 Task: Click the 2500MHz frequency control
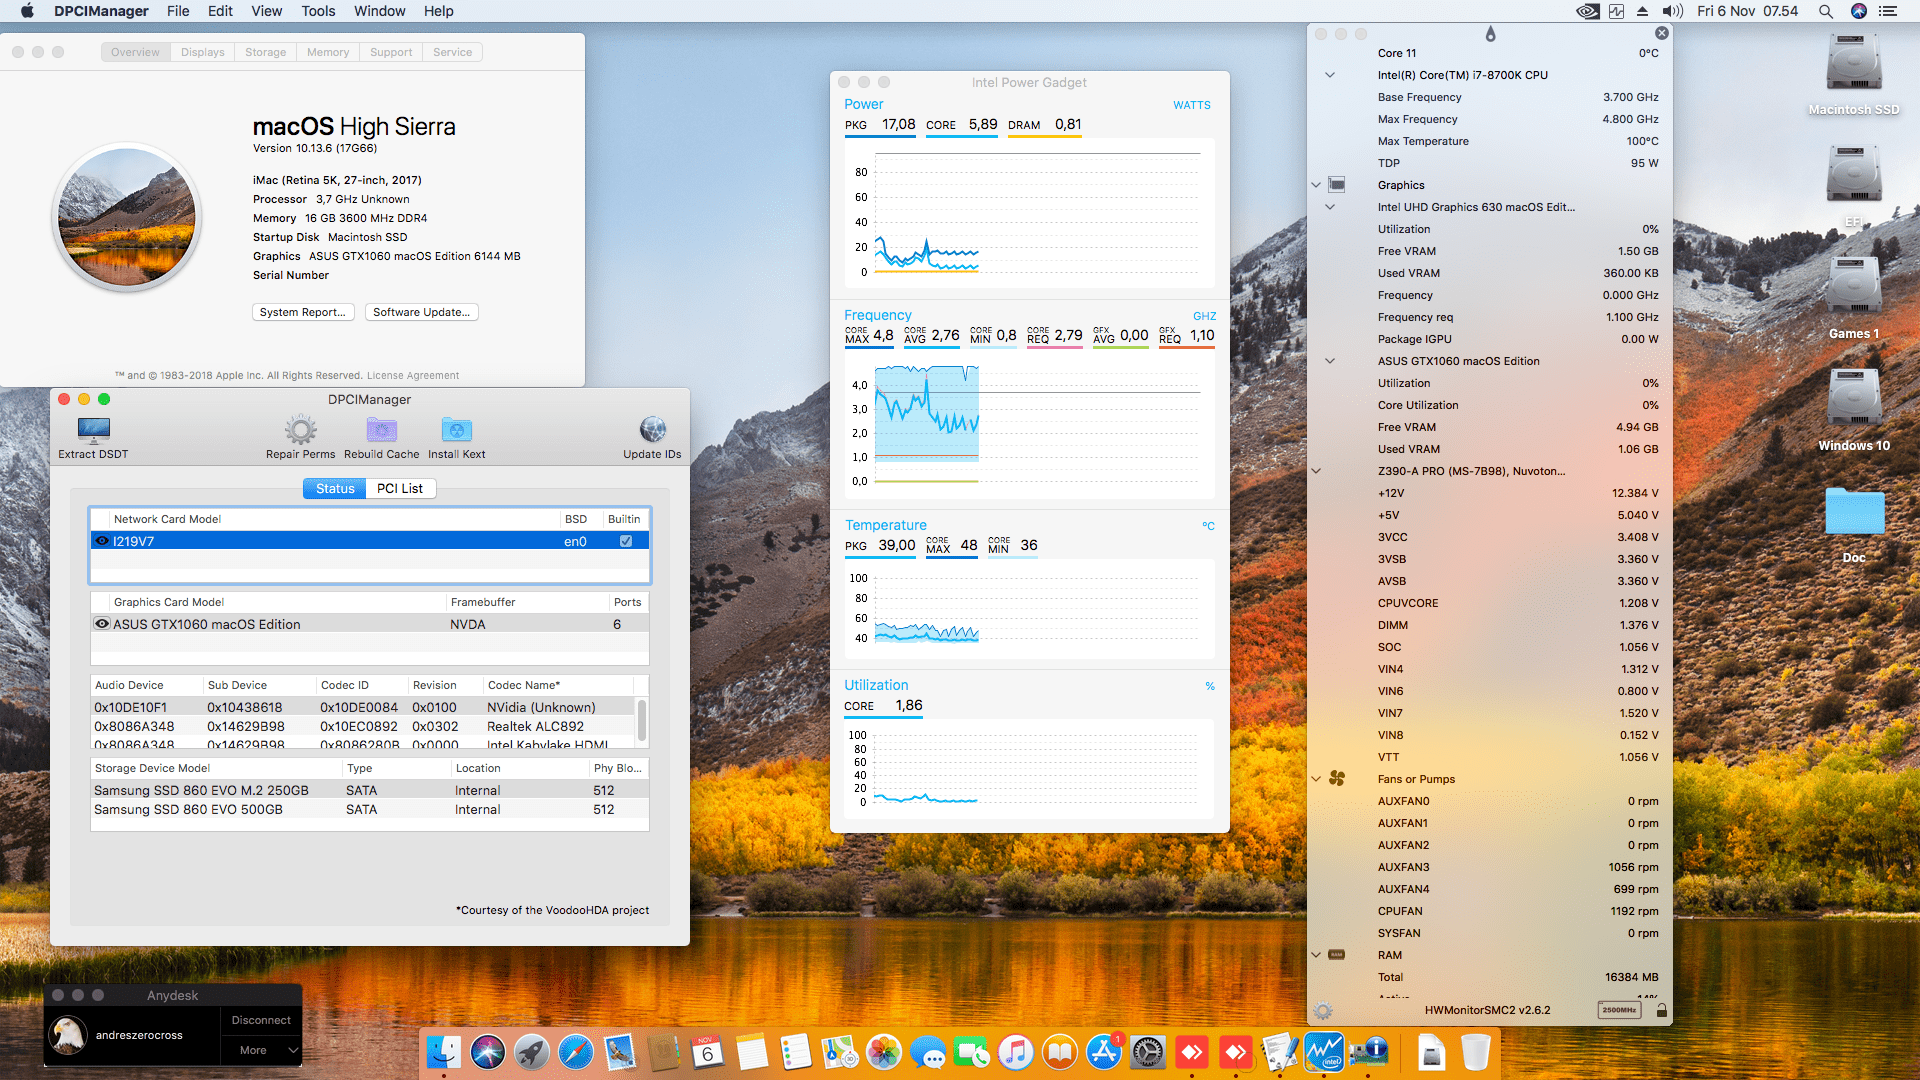(x=1618, y=1010)
